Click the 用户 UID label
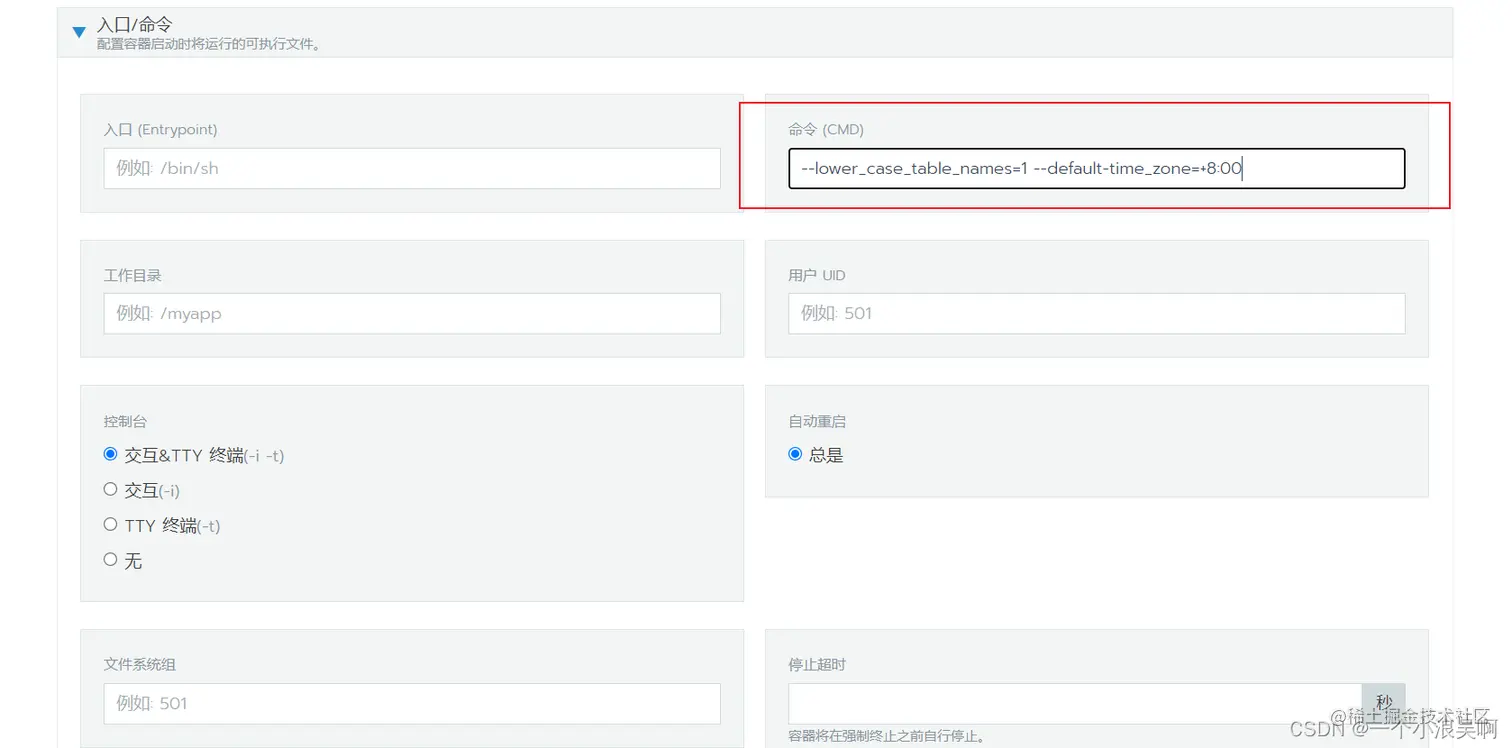The height and width of the screenshot is (748, 1512). [x=817, y=275]
